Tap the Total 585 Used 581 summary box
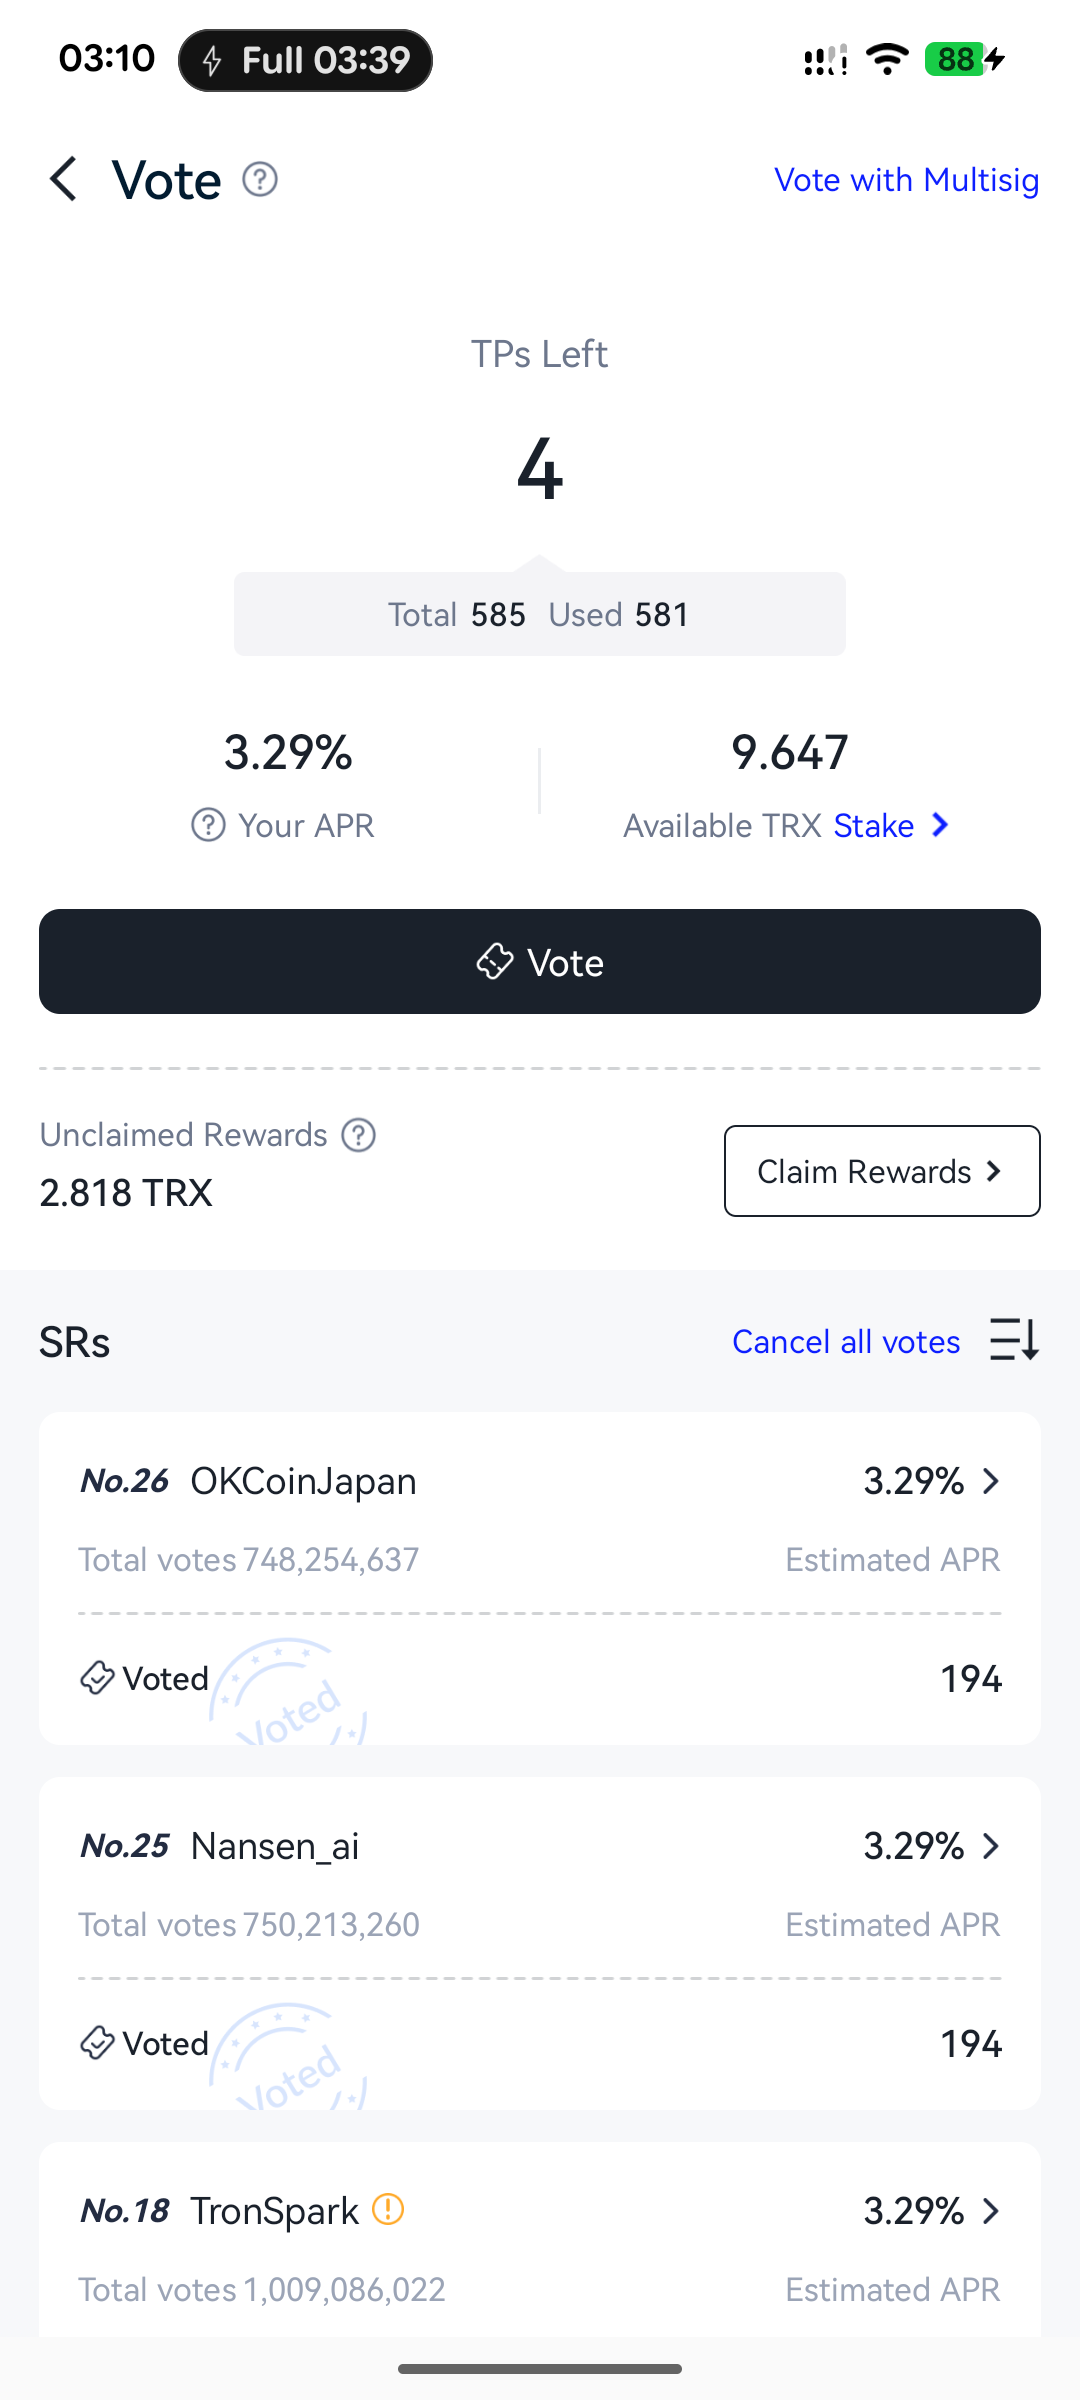1080x2400 pixels. 540,614
